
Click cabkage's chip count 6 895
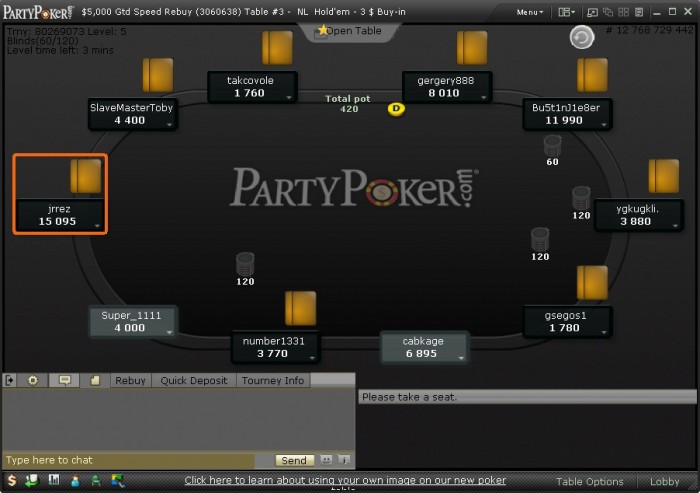[x=421, y=354]
